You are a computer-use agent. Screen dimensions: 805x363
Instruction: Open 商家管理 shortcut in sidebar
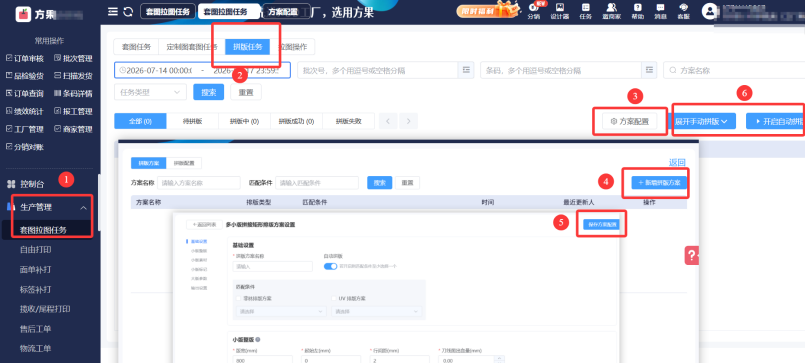[x=73, y=129]
